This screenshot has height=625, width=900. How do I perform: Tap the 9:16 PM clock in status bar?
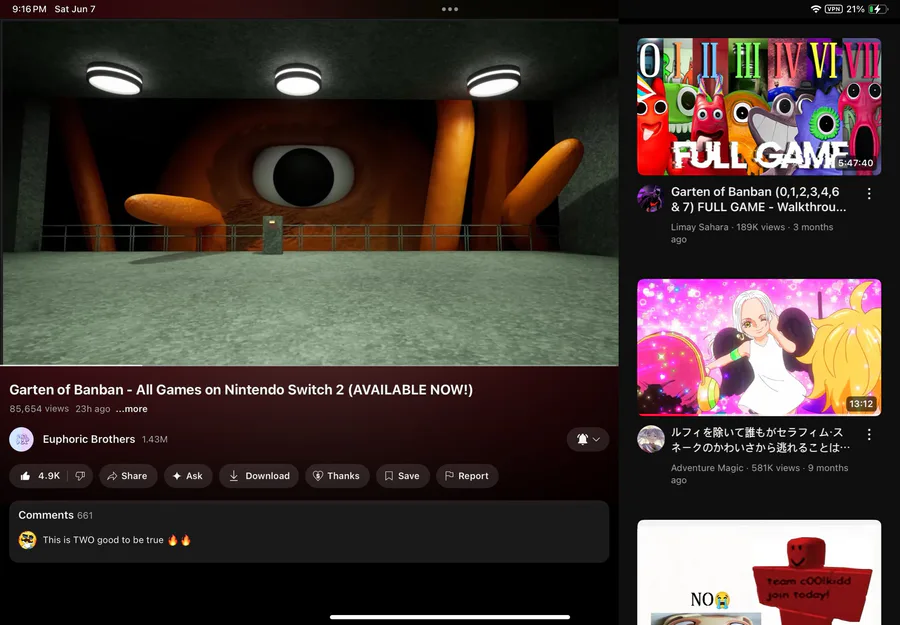29,9
